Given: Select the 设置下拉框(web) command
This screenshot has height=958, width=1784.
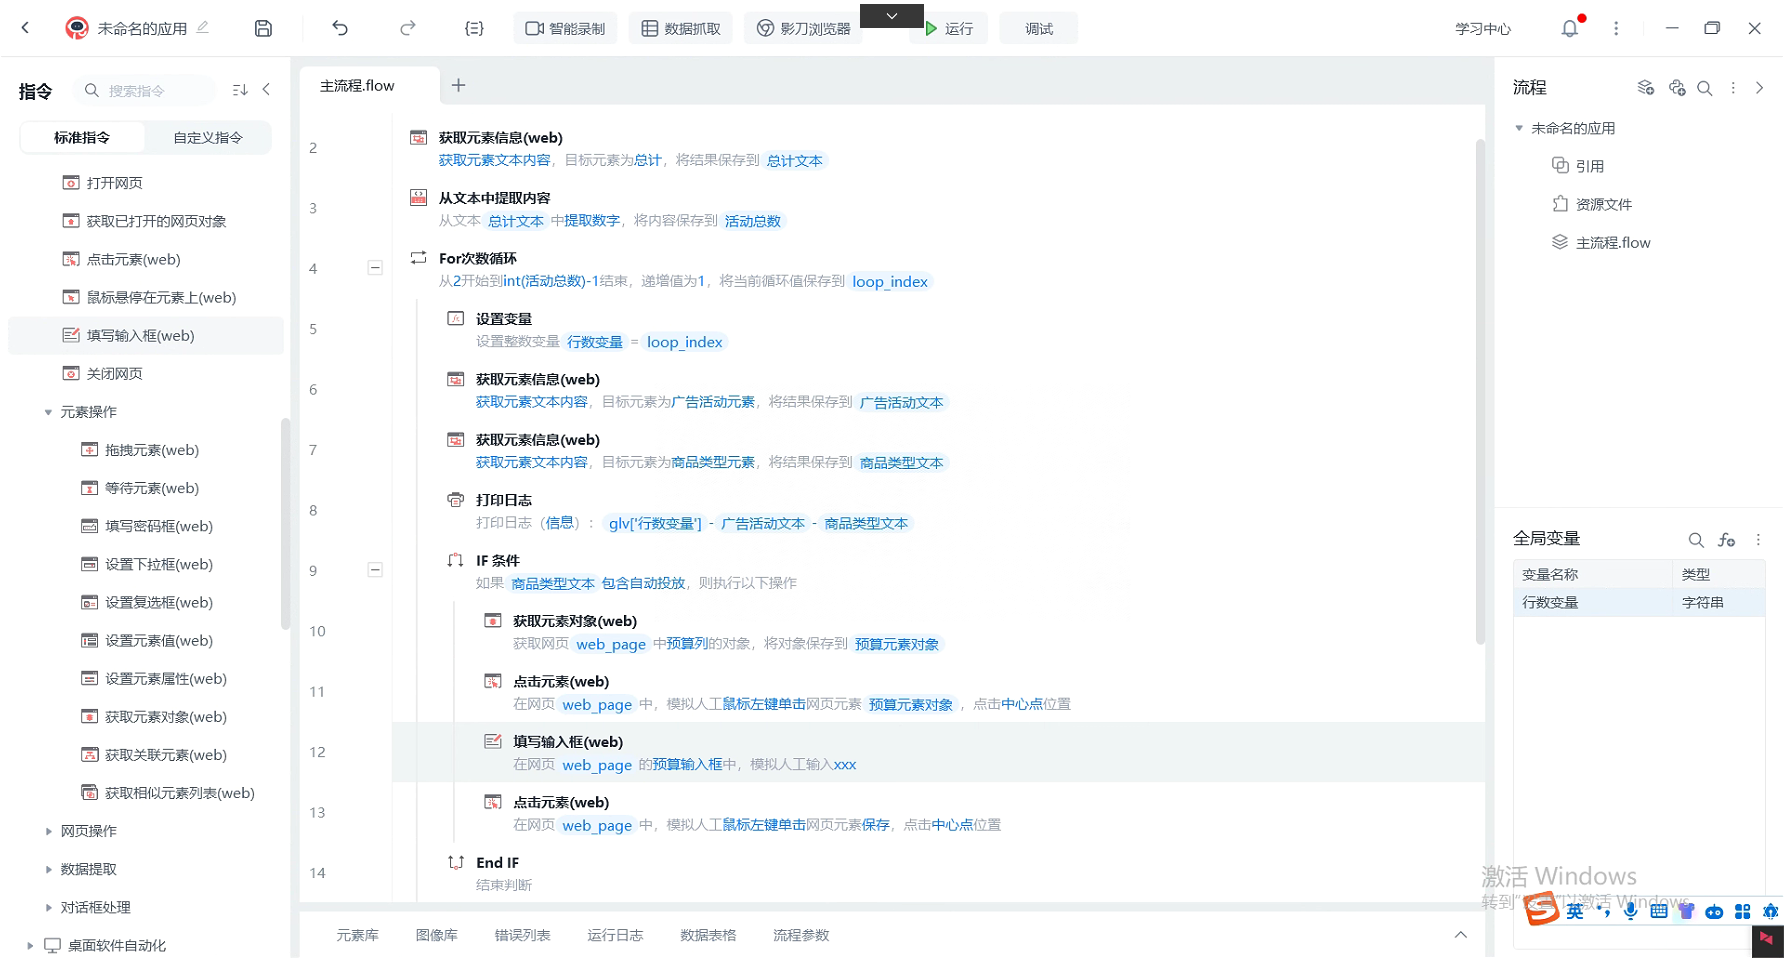Looking at the screenshot, I should pyautogui.click(x=146, y=564).
